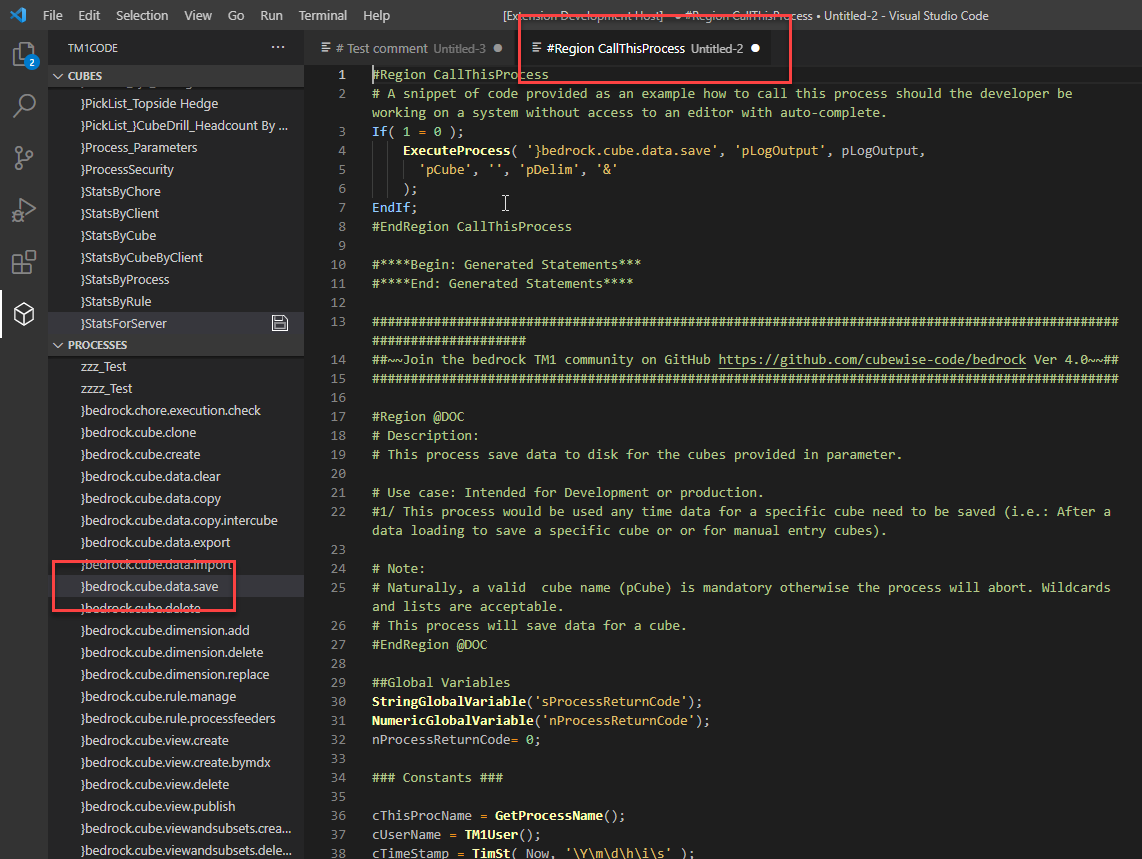Image resolution: width=1142 pixels, height=859 pixels.
Task: Click the VS Code logo icon
Action: [x=18, y=15]
